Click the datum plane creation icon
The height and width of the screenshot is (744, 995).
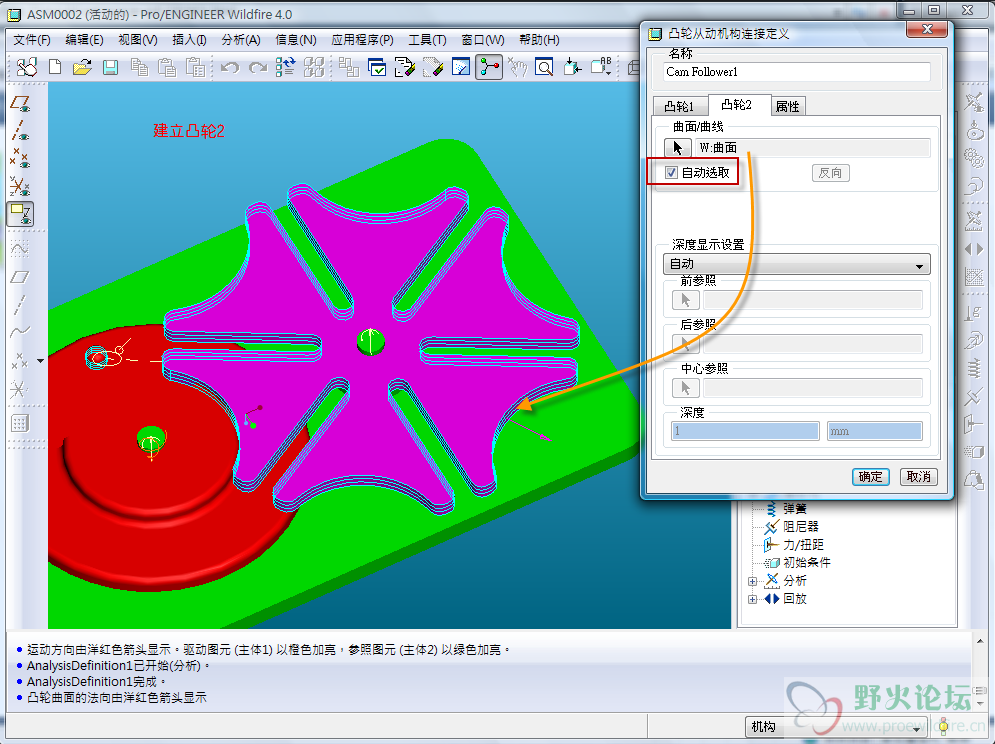tap(20, 277)
